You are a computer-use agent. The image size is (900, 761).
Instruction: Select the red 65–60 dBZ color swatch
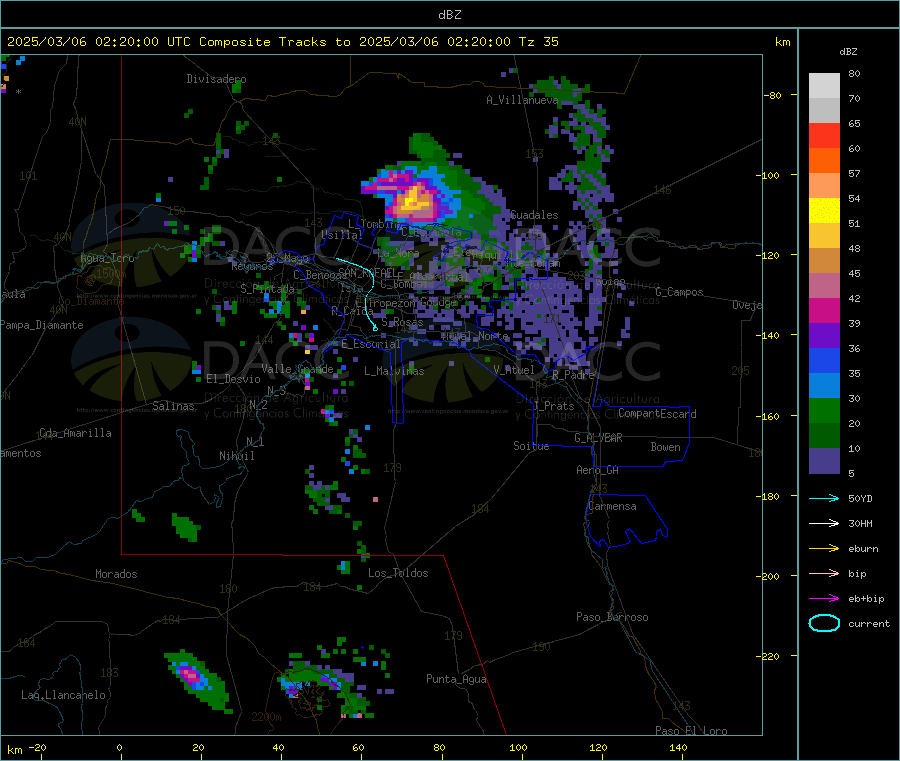[824, 135]
